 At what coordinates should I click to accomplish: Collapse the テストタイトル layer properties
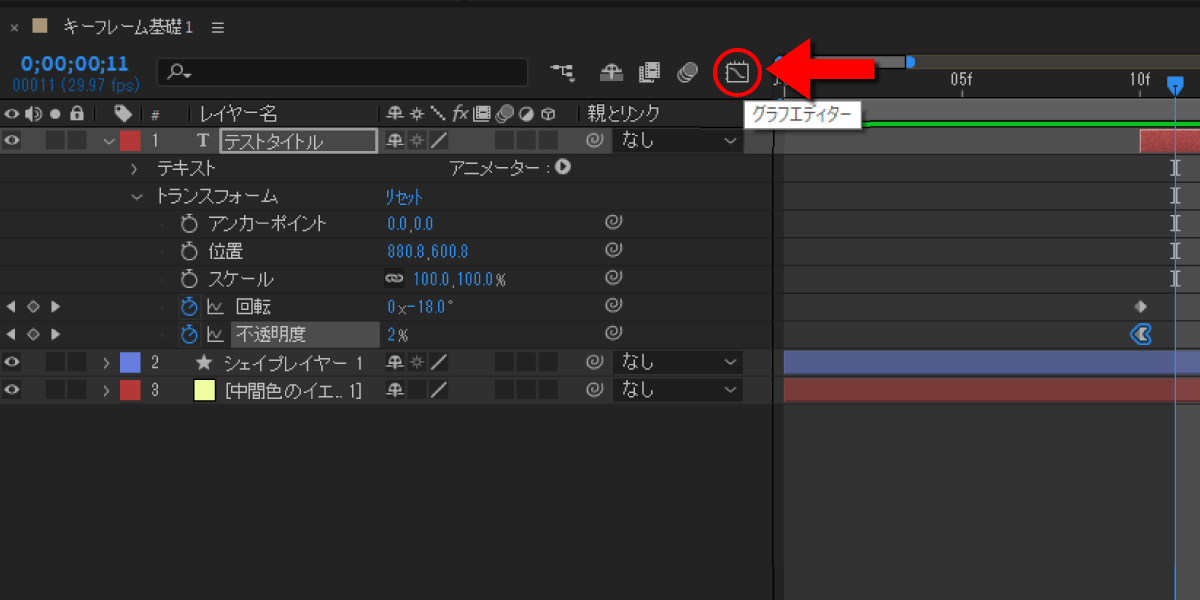click(109, 141)
